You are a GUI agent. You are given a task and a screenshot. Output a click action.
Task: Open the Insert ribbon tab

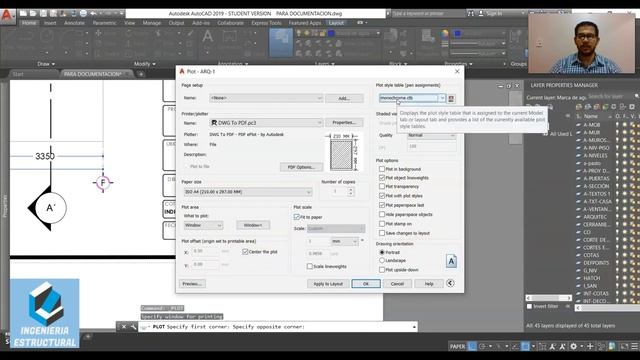click(x=50, y=23)
